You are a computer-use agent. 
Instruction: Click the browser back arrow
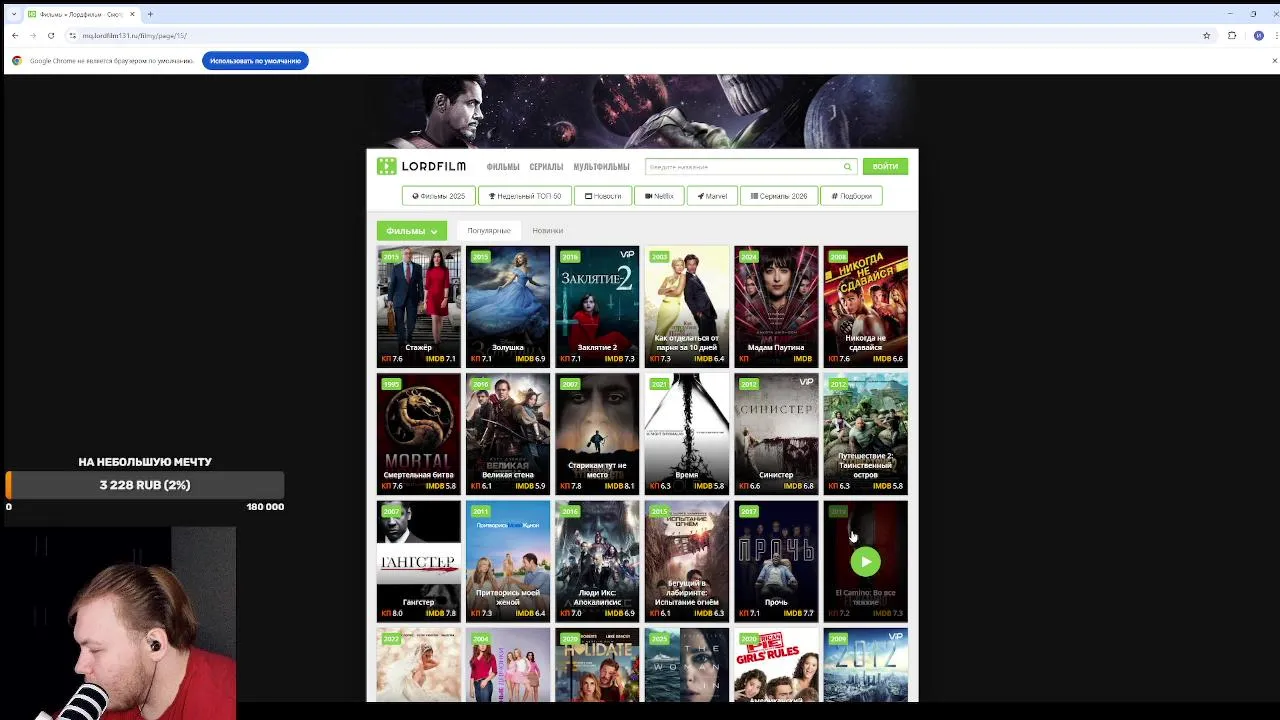click(15, 35)
